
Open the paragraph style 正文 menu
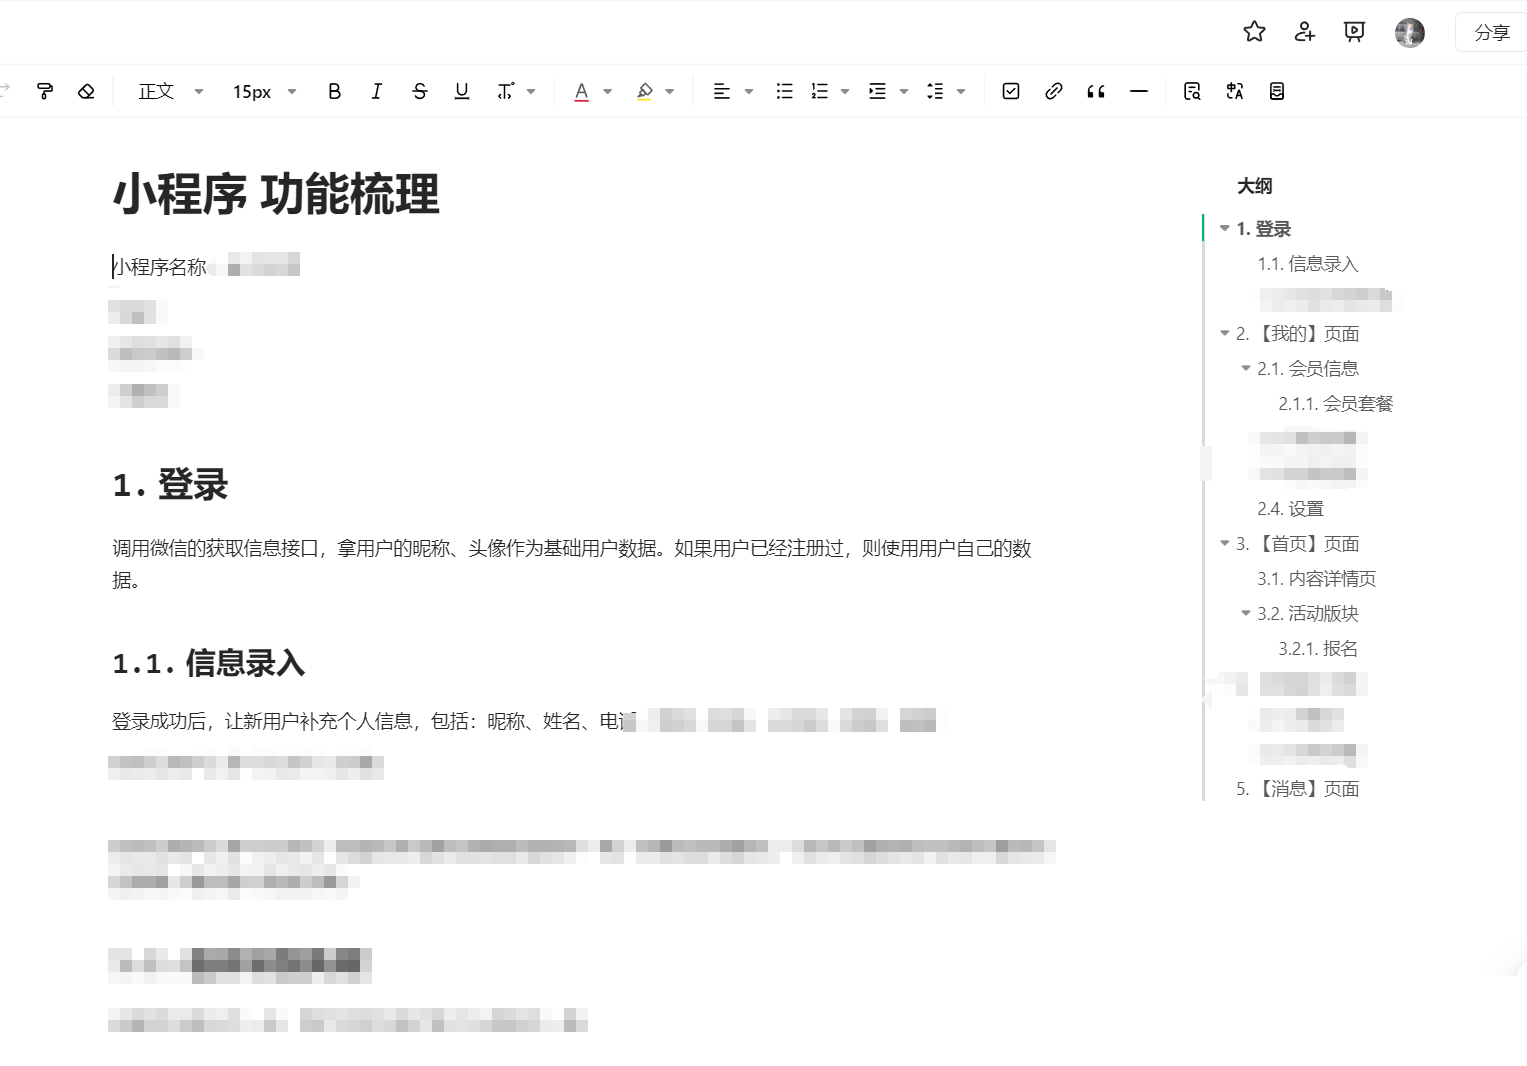click(x=168, y=91)
